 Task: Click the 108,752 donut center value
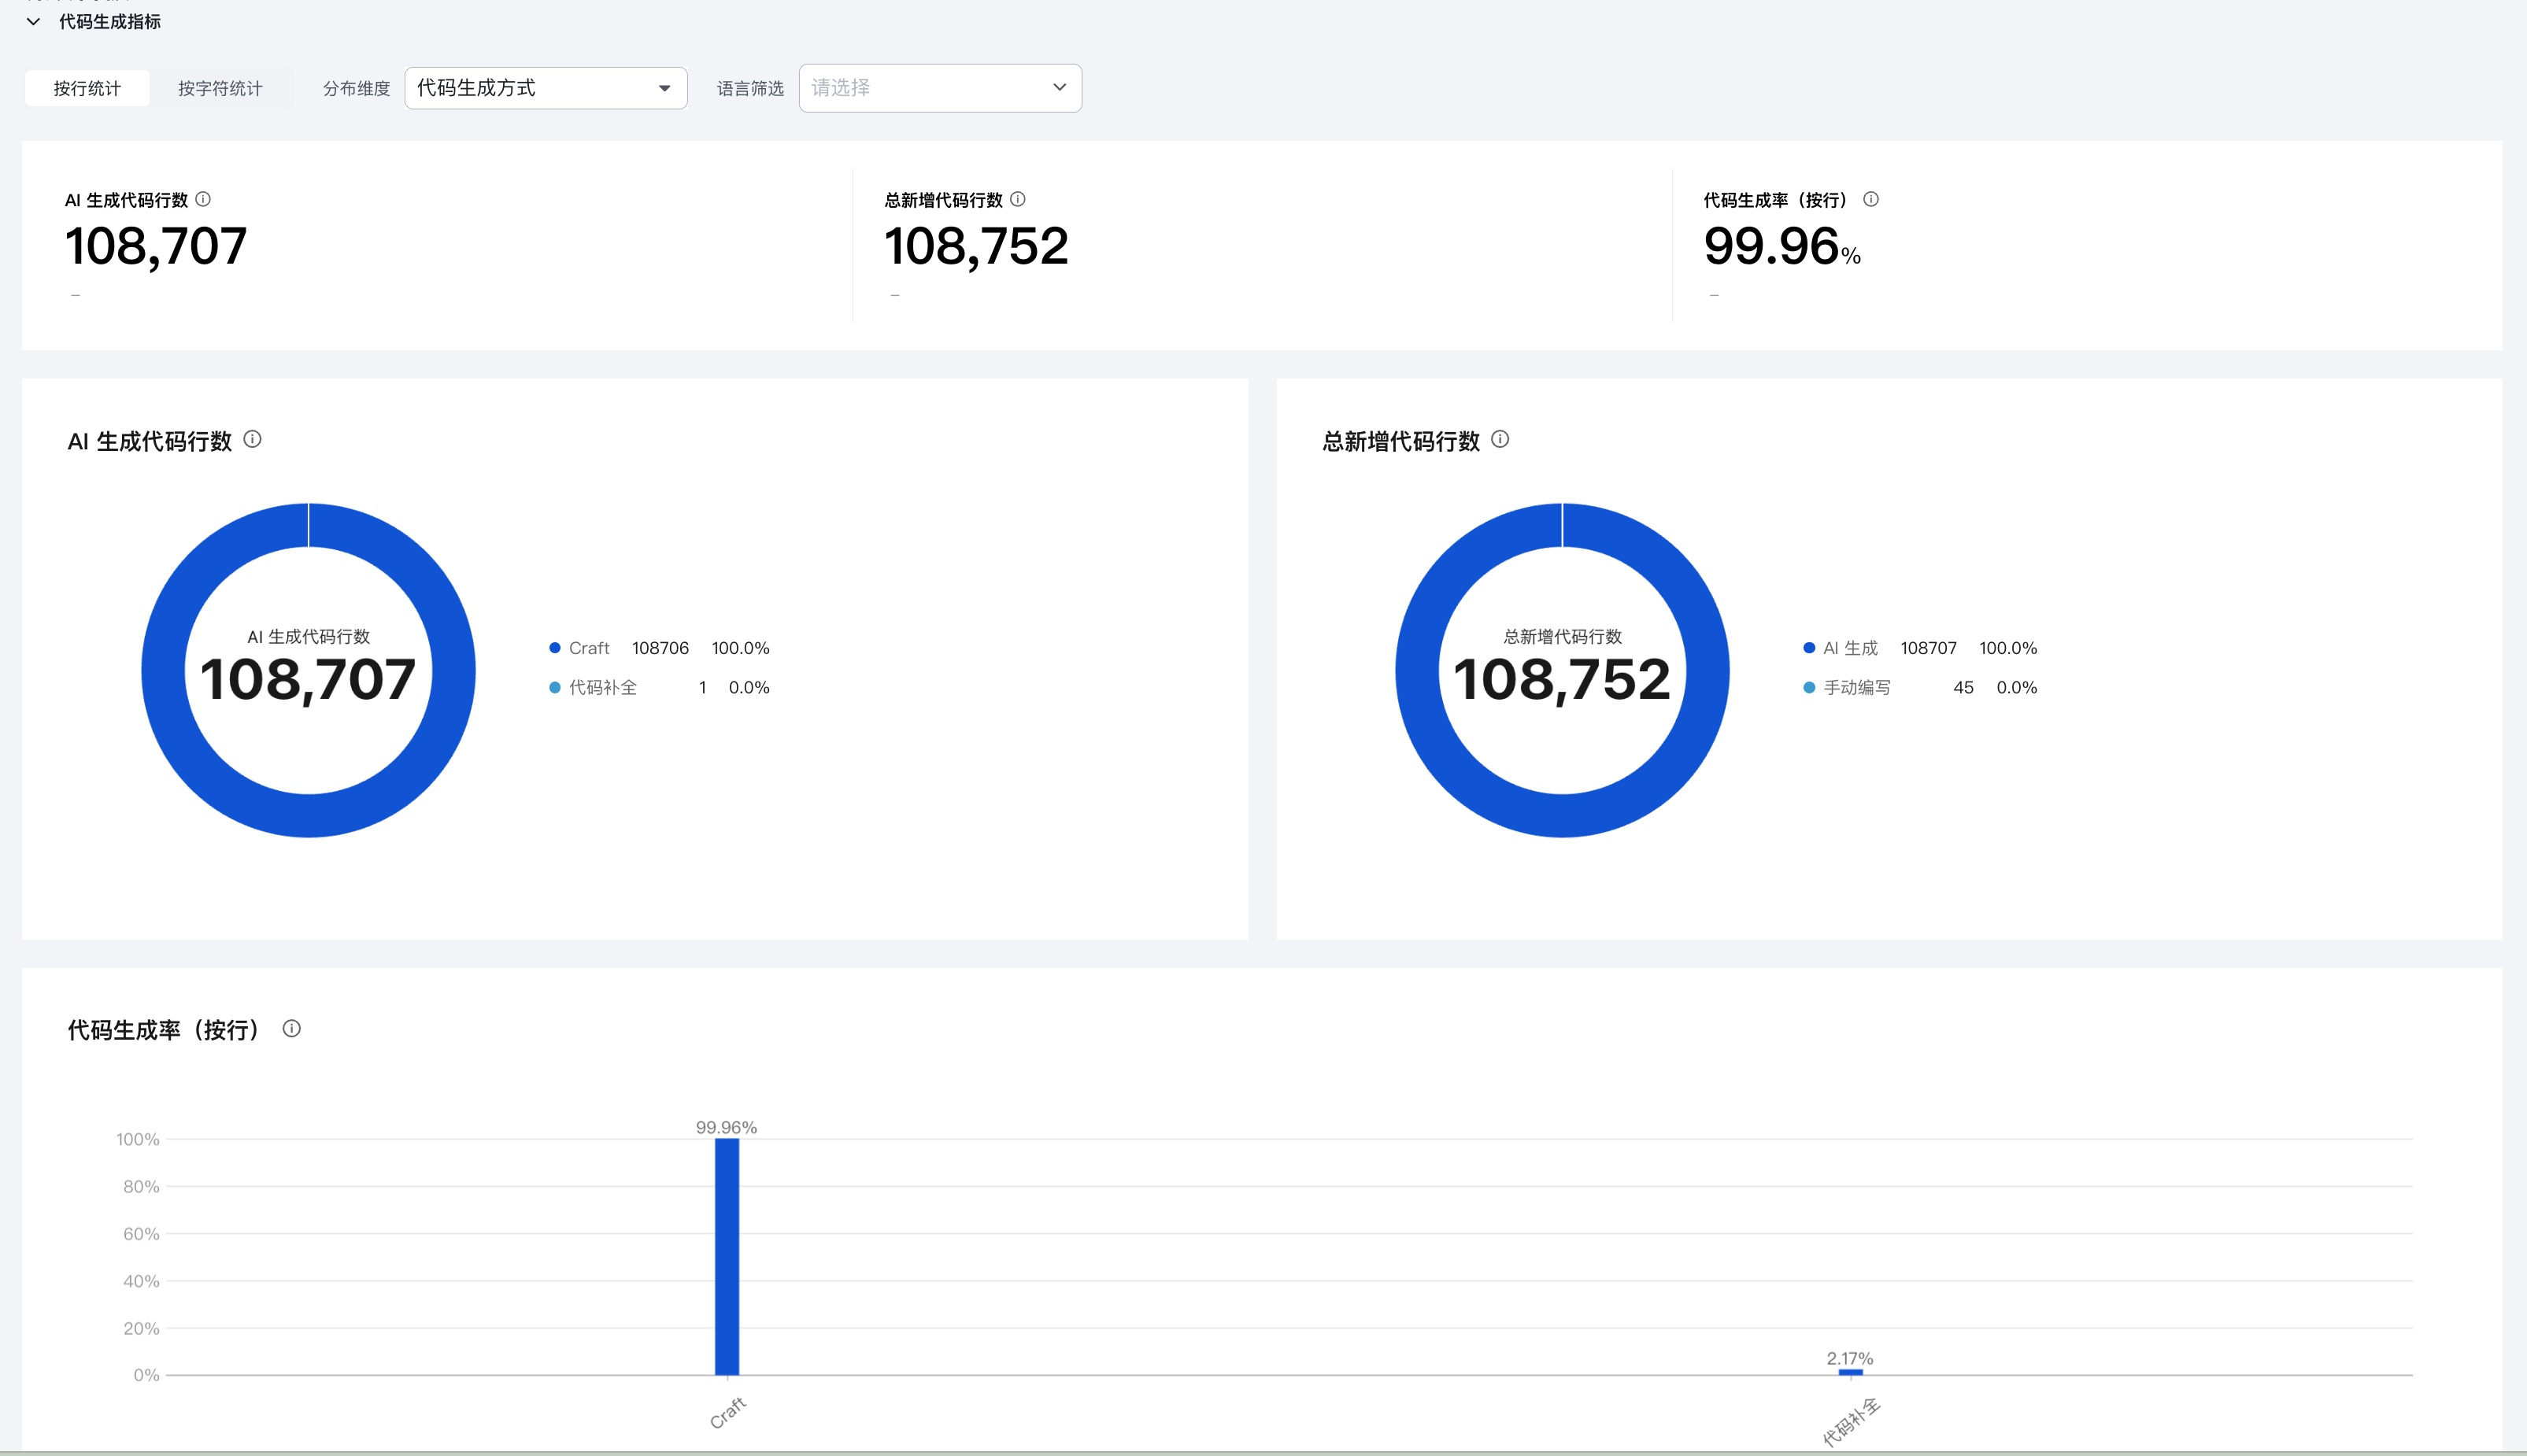coord(1562,680)
